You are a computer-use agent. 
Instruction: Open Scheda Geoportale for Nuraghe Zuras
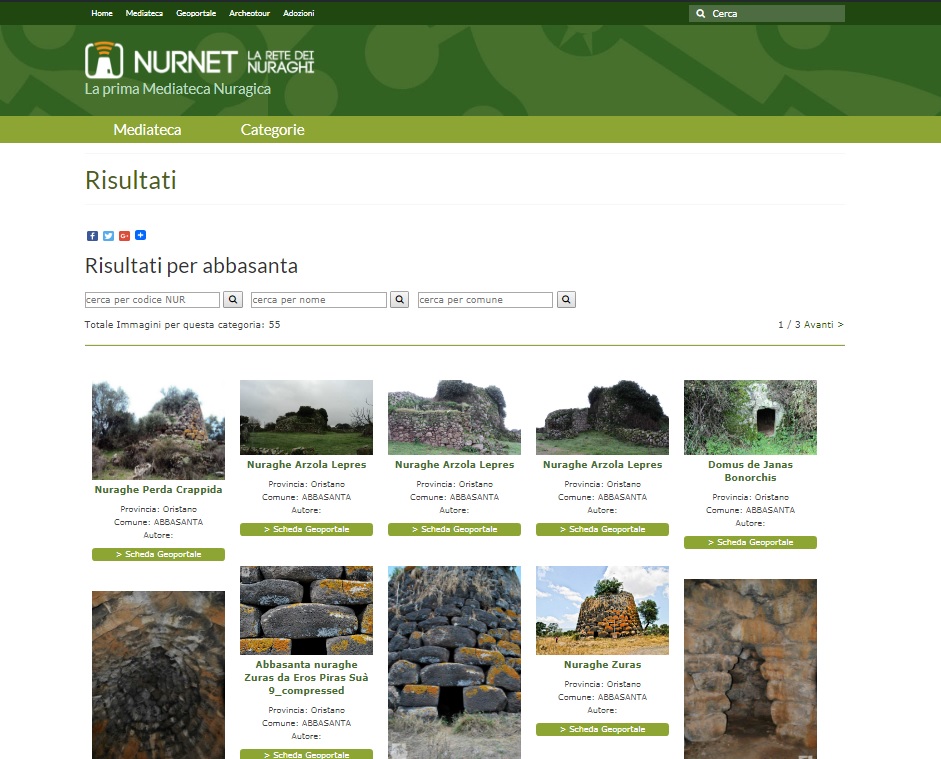603,730
